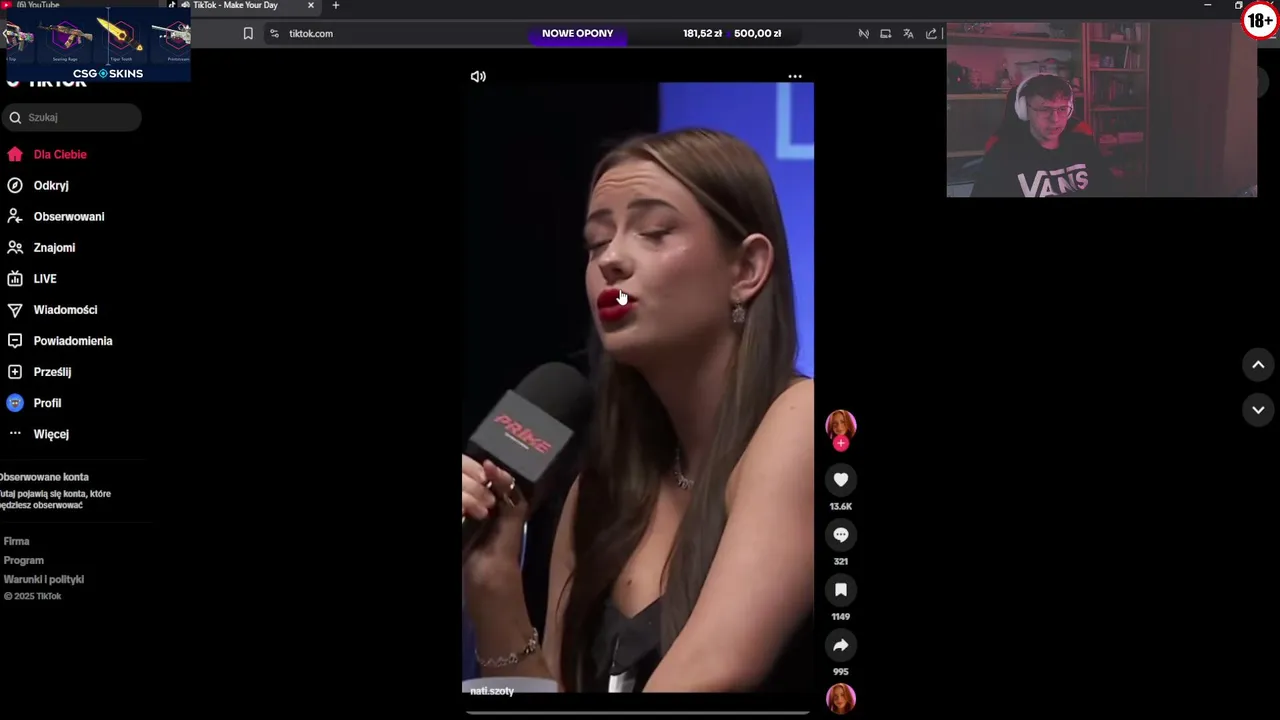Click the search magnifier icon
1280x720 pixels.
point(15,117)
